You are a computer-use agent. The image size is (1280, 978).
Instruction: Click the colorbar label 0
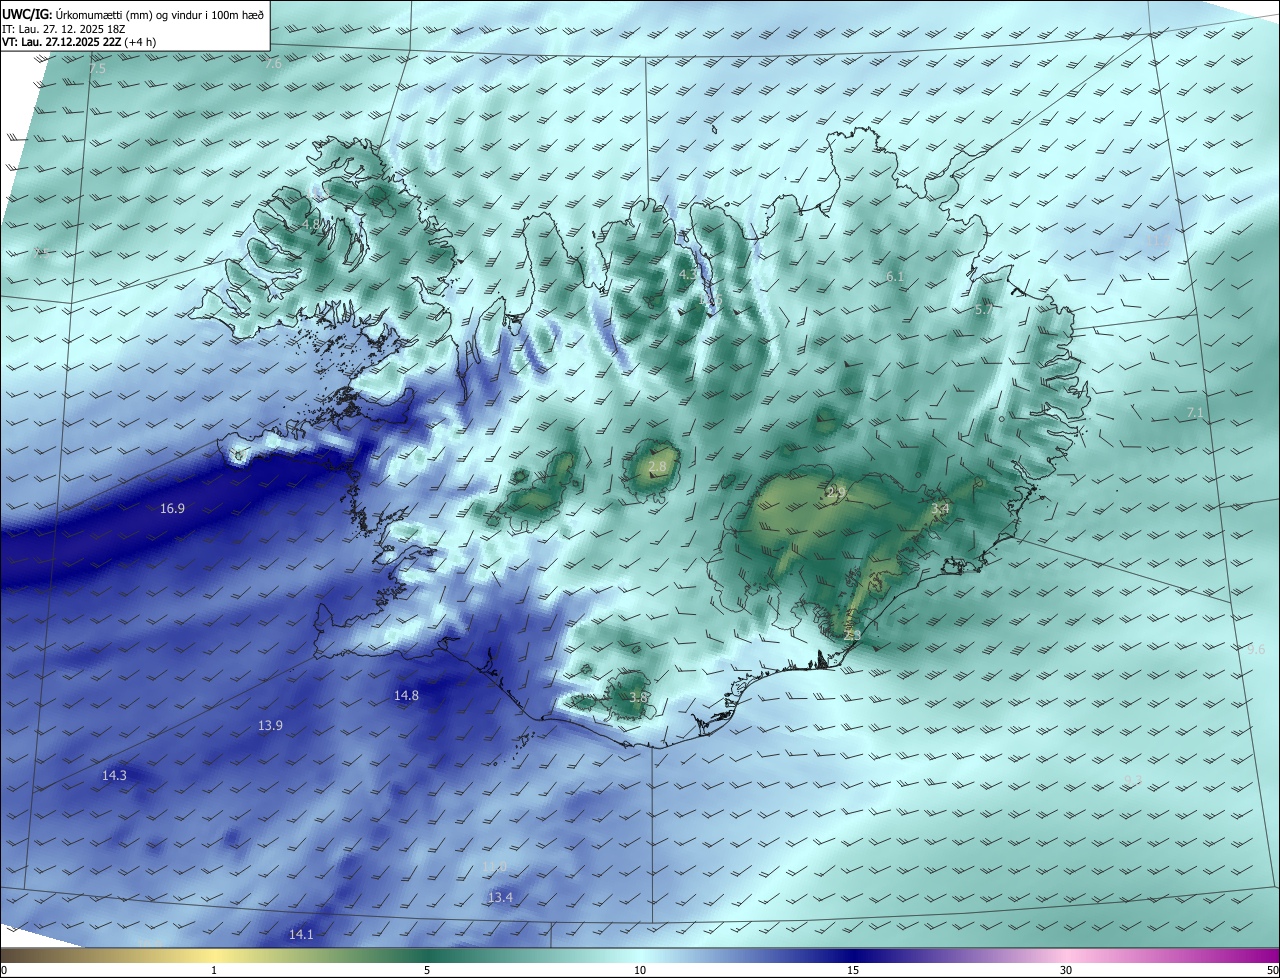point(4,970)
